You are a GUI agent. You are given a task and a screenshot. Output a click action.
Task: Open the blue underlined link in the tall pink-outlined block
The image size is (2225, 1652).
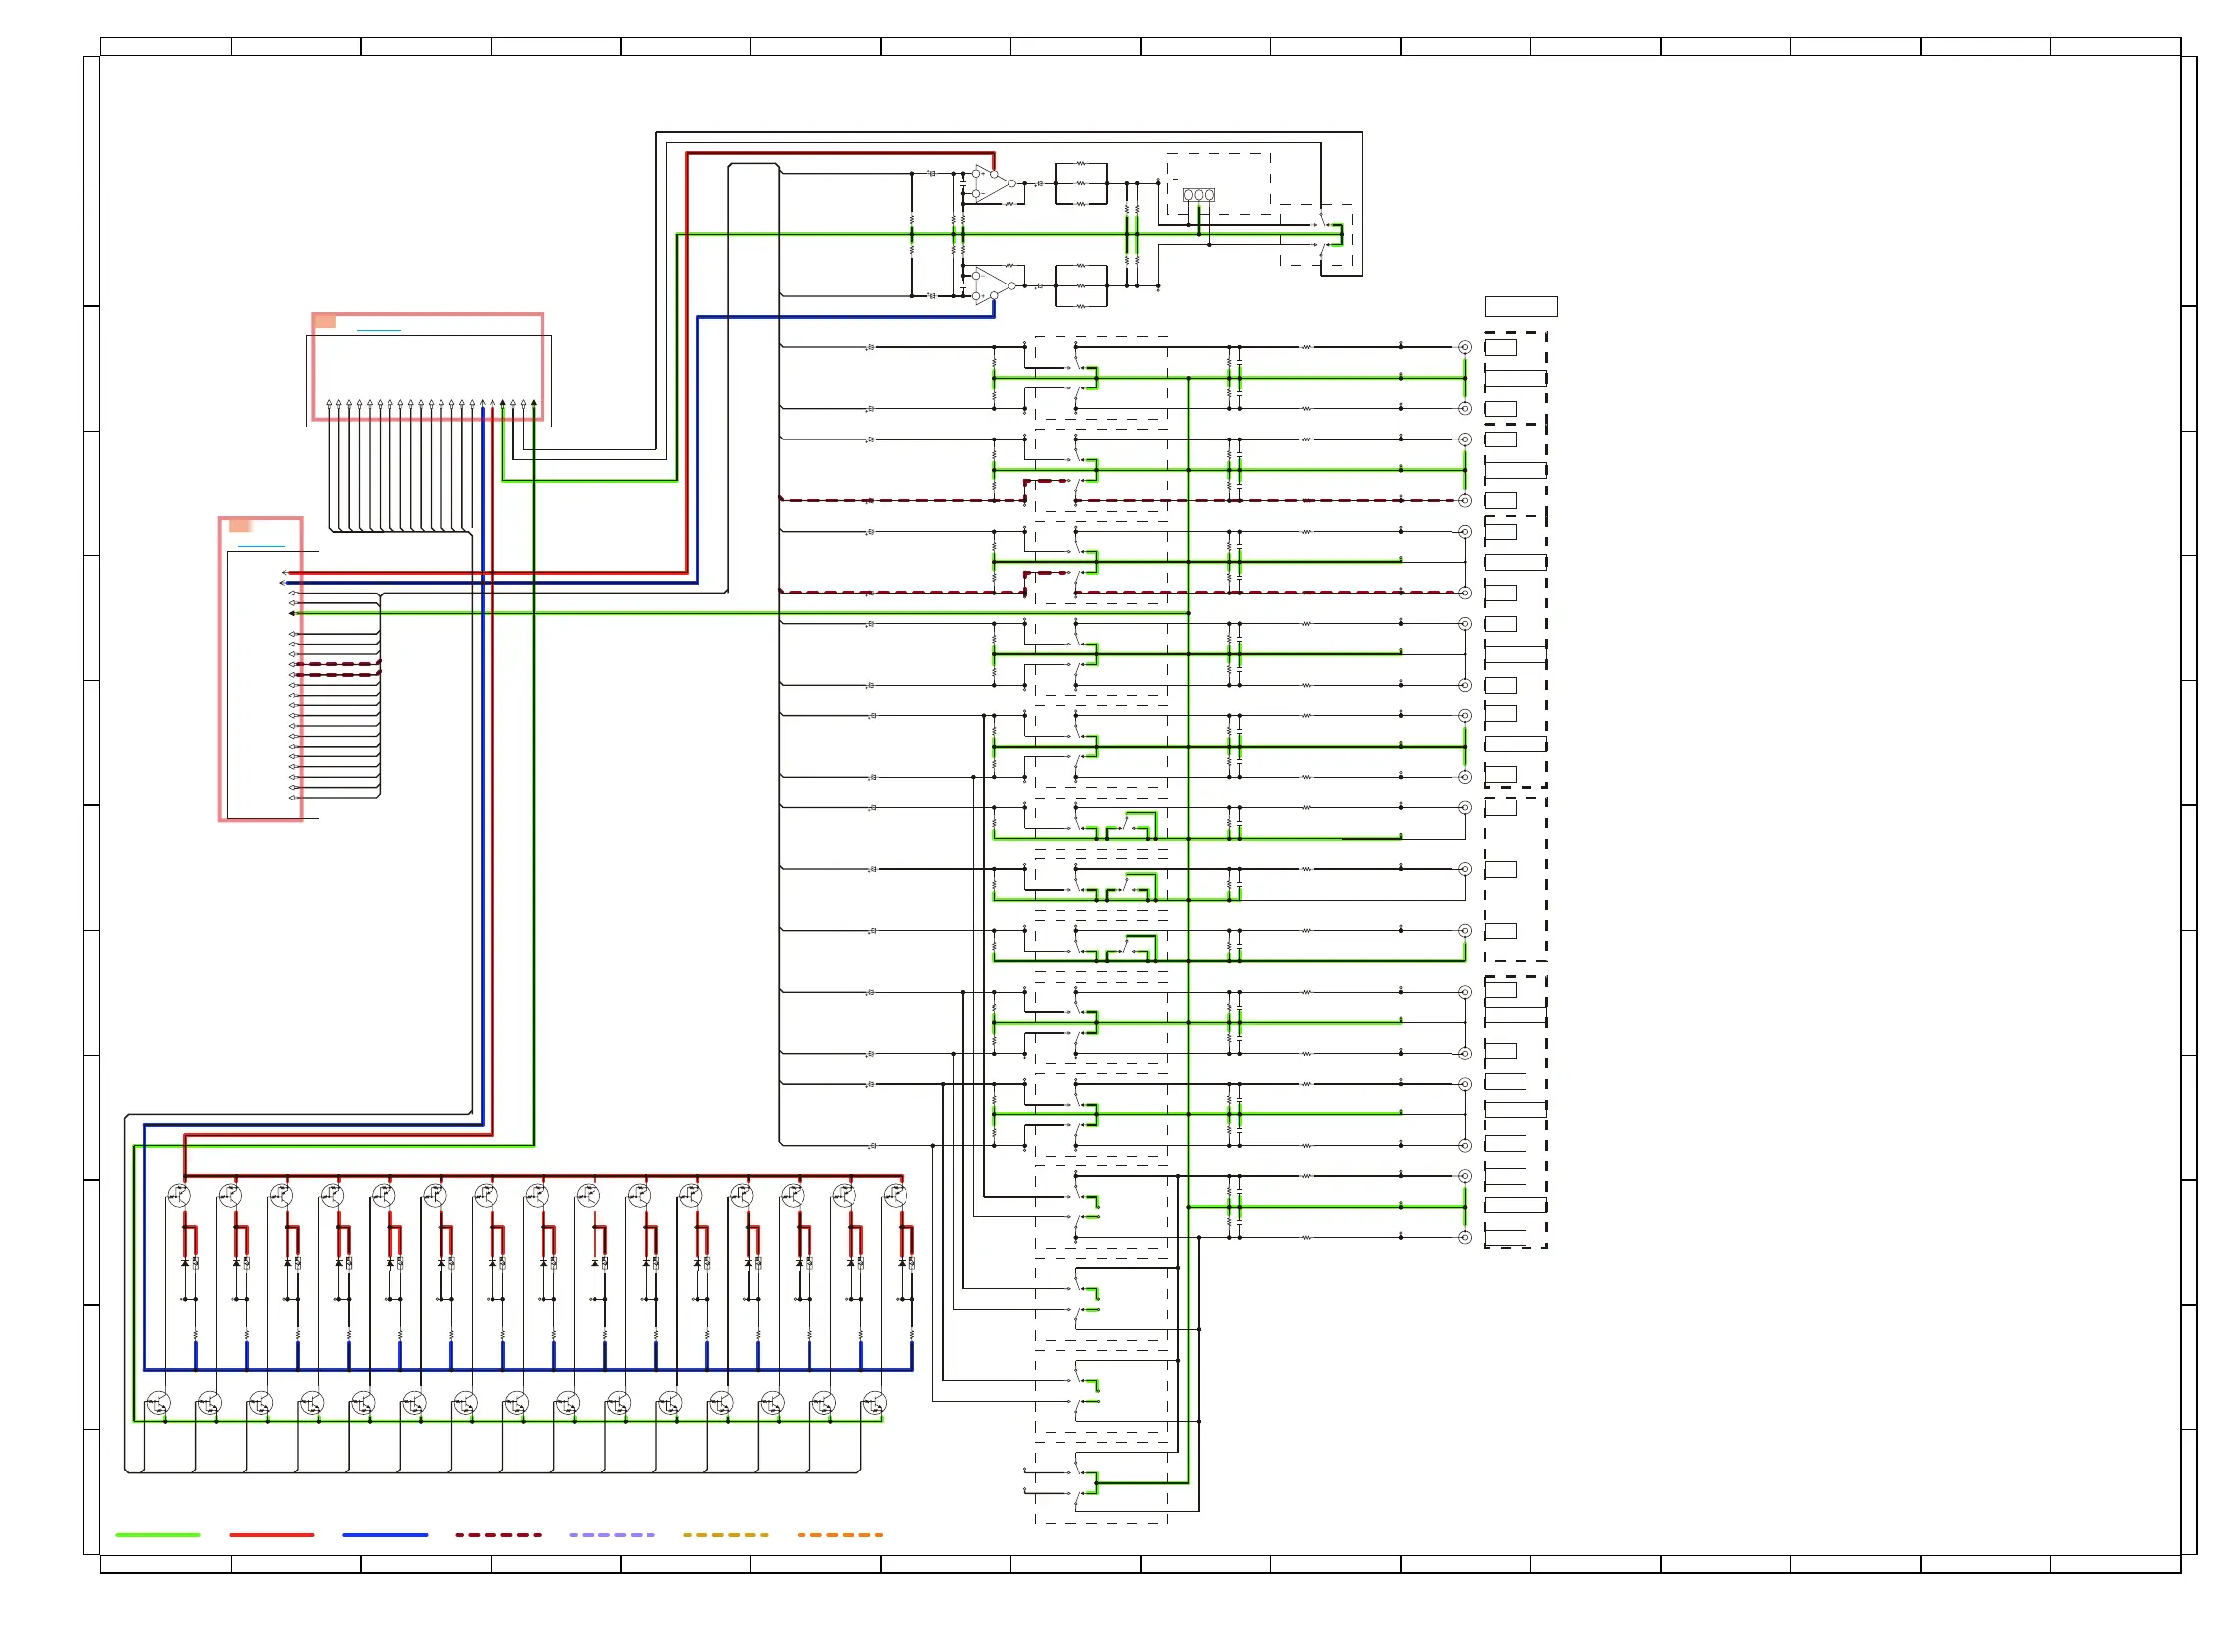[x=262, y=547]
